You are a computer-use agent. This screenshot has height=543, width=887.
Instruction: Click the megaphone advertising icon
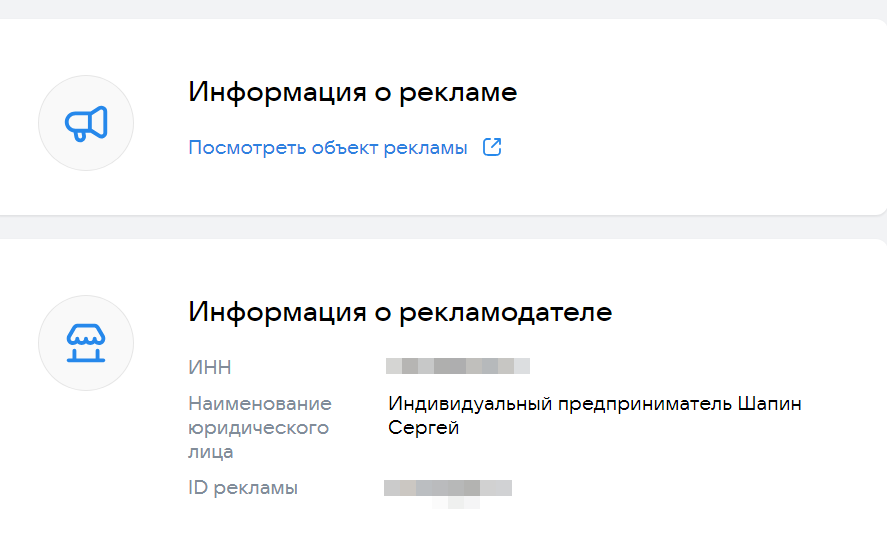[x=86, y=123]
